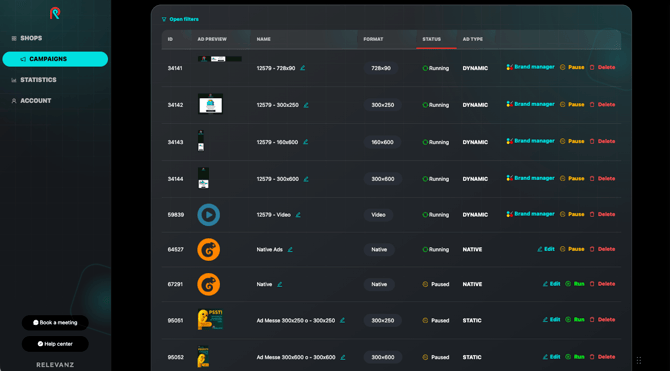Run paused Native ad 67291
Viewport: 670px width, 371px height.
pos(575,284)
